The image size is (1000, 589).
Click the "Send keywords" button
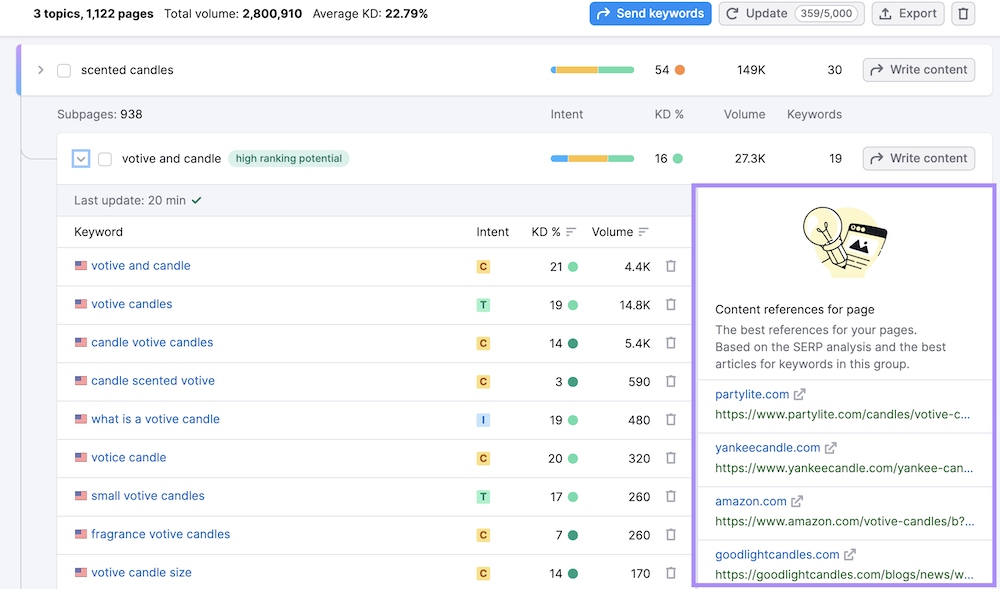tap(650, 14)
